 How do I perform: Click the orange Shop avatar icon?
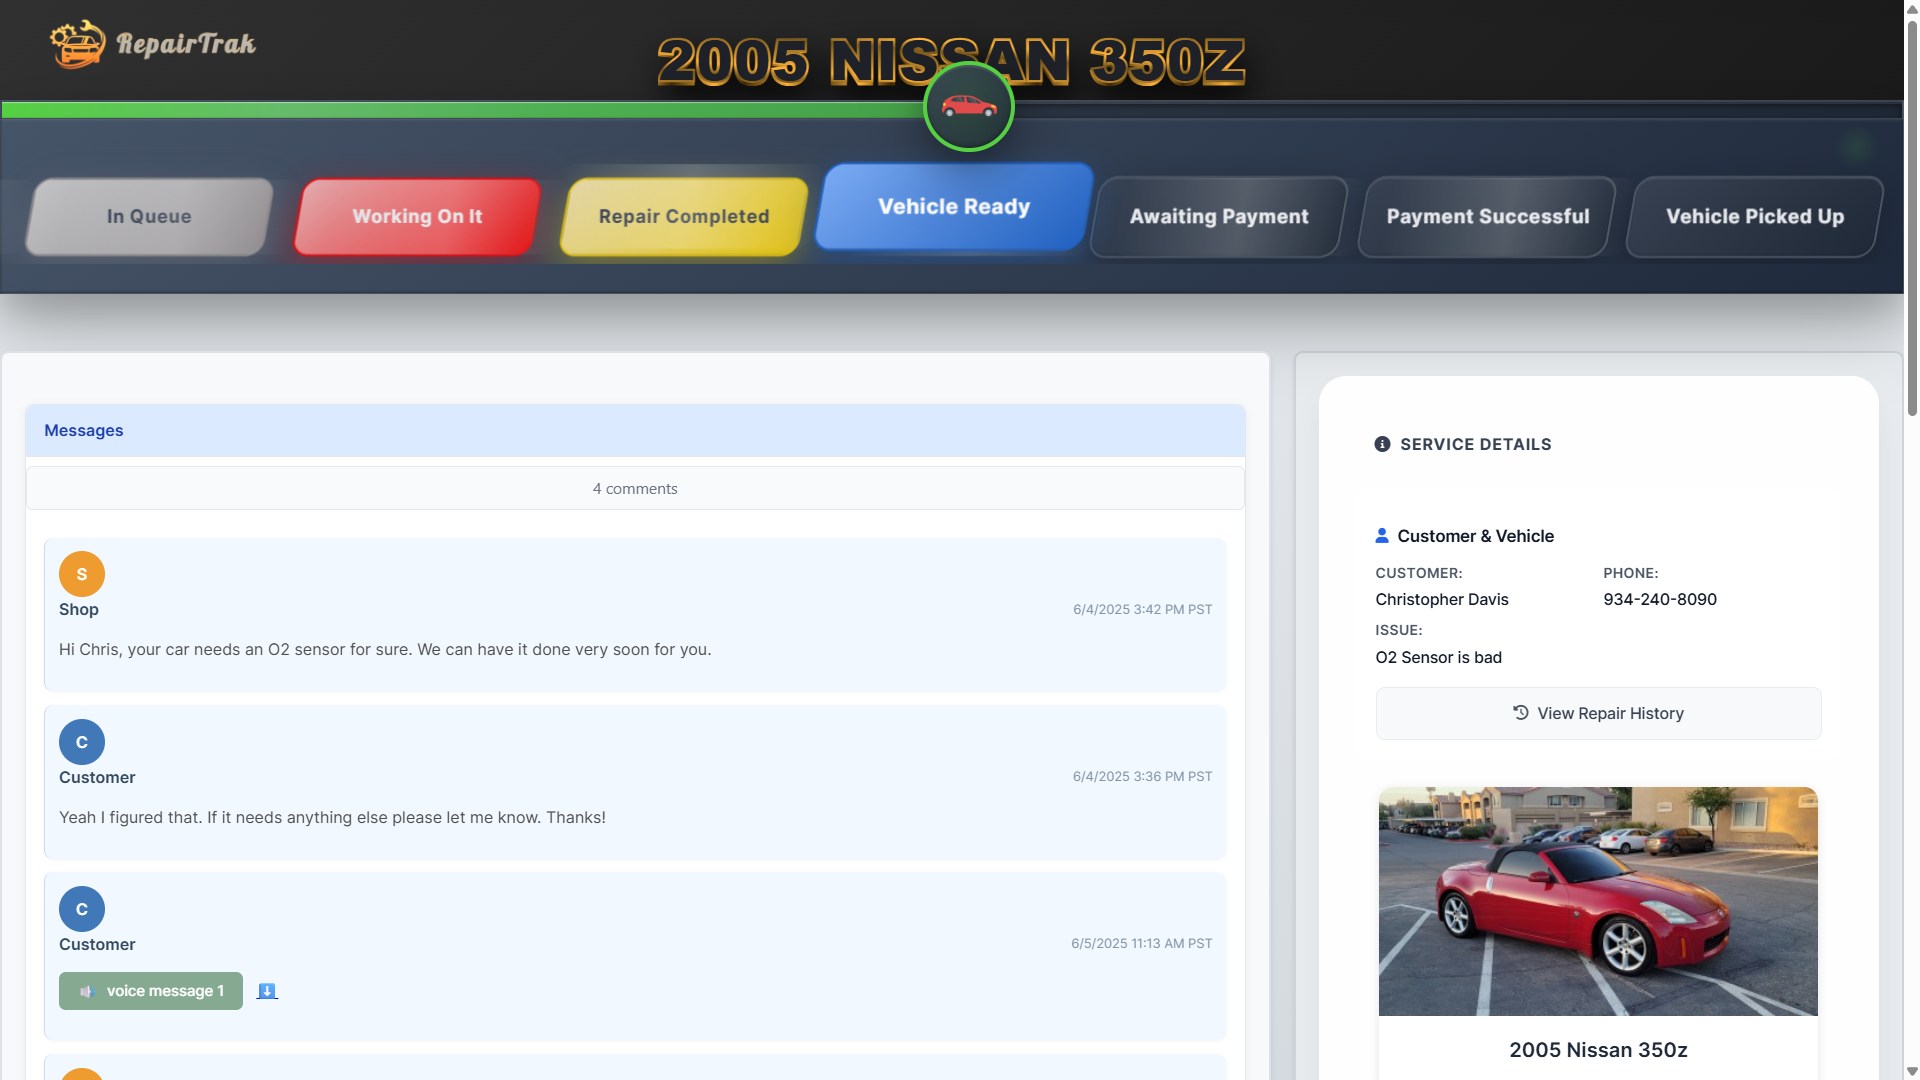[x=81, y=574]
